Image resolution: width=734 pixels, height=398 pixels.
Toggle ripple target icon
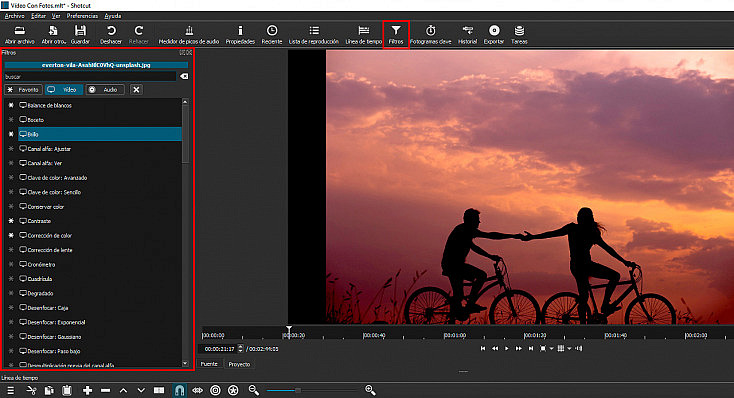[215, 390]
